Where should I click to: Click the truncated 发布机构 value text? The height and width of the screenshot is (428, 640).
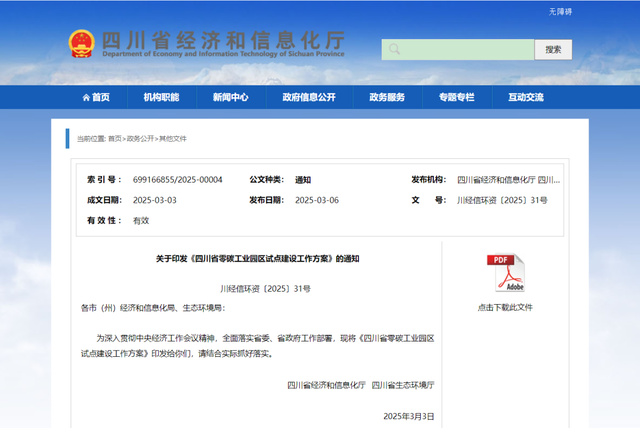(x=508, y=180)
